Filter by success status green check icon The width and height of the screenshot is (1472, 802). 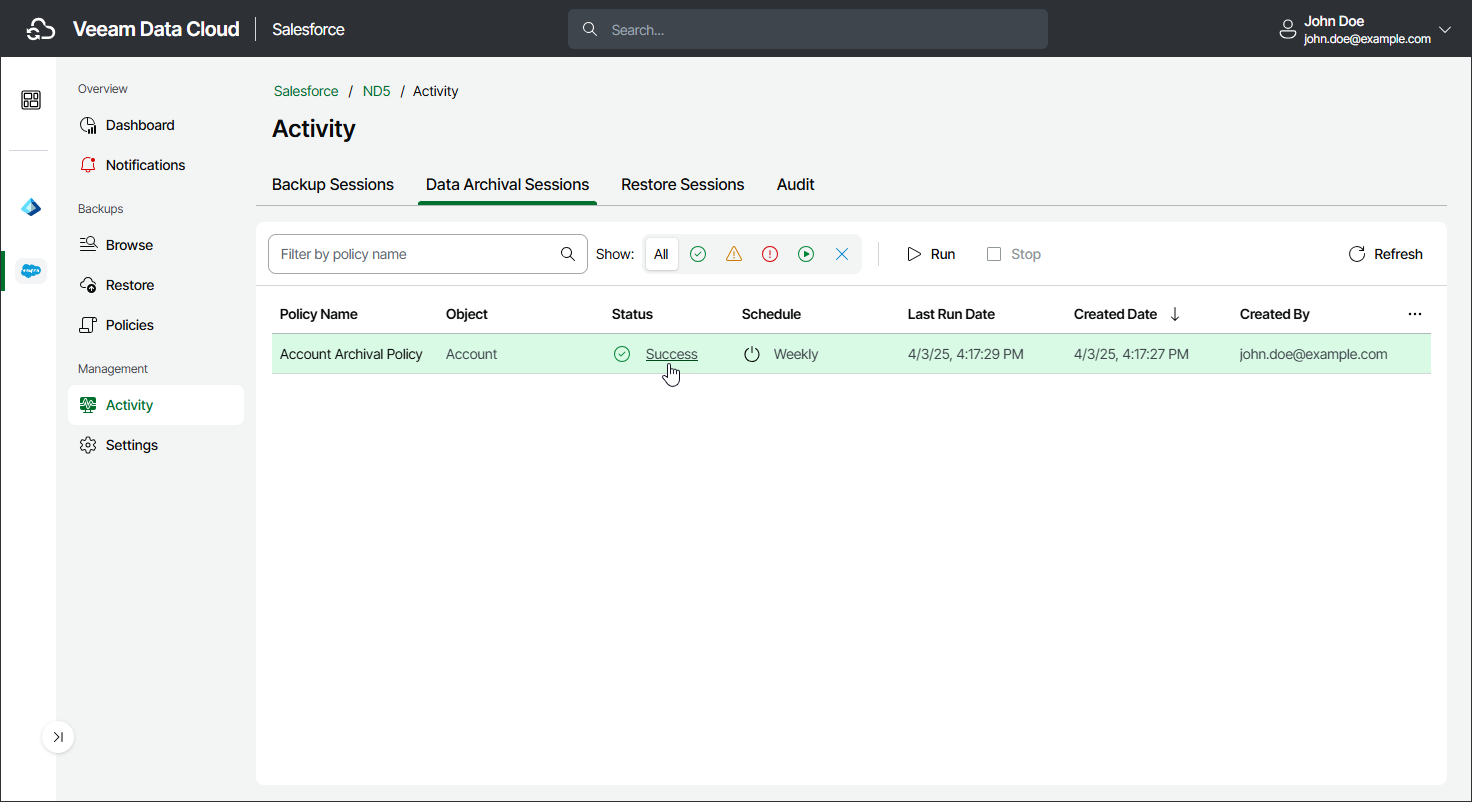tap(698, 254)
